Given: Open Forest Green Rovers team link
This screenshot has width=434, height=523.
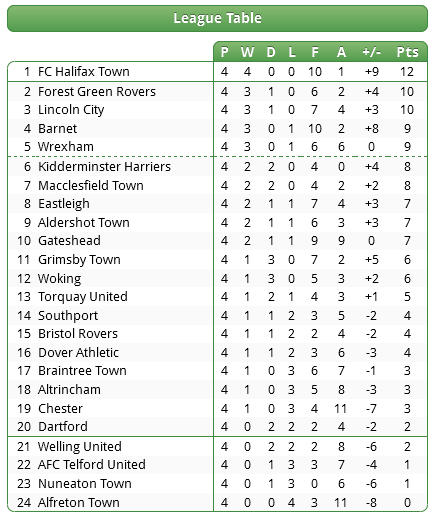Looking at the screenshot, I should coord(97,91).
